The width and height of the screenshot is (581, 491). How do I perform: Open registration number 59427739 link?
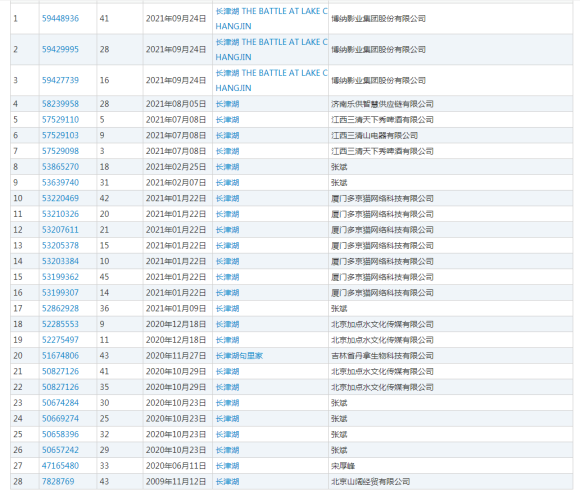60,80
